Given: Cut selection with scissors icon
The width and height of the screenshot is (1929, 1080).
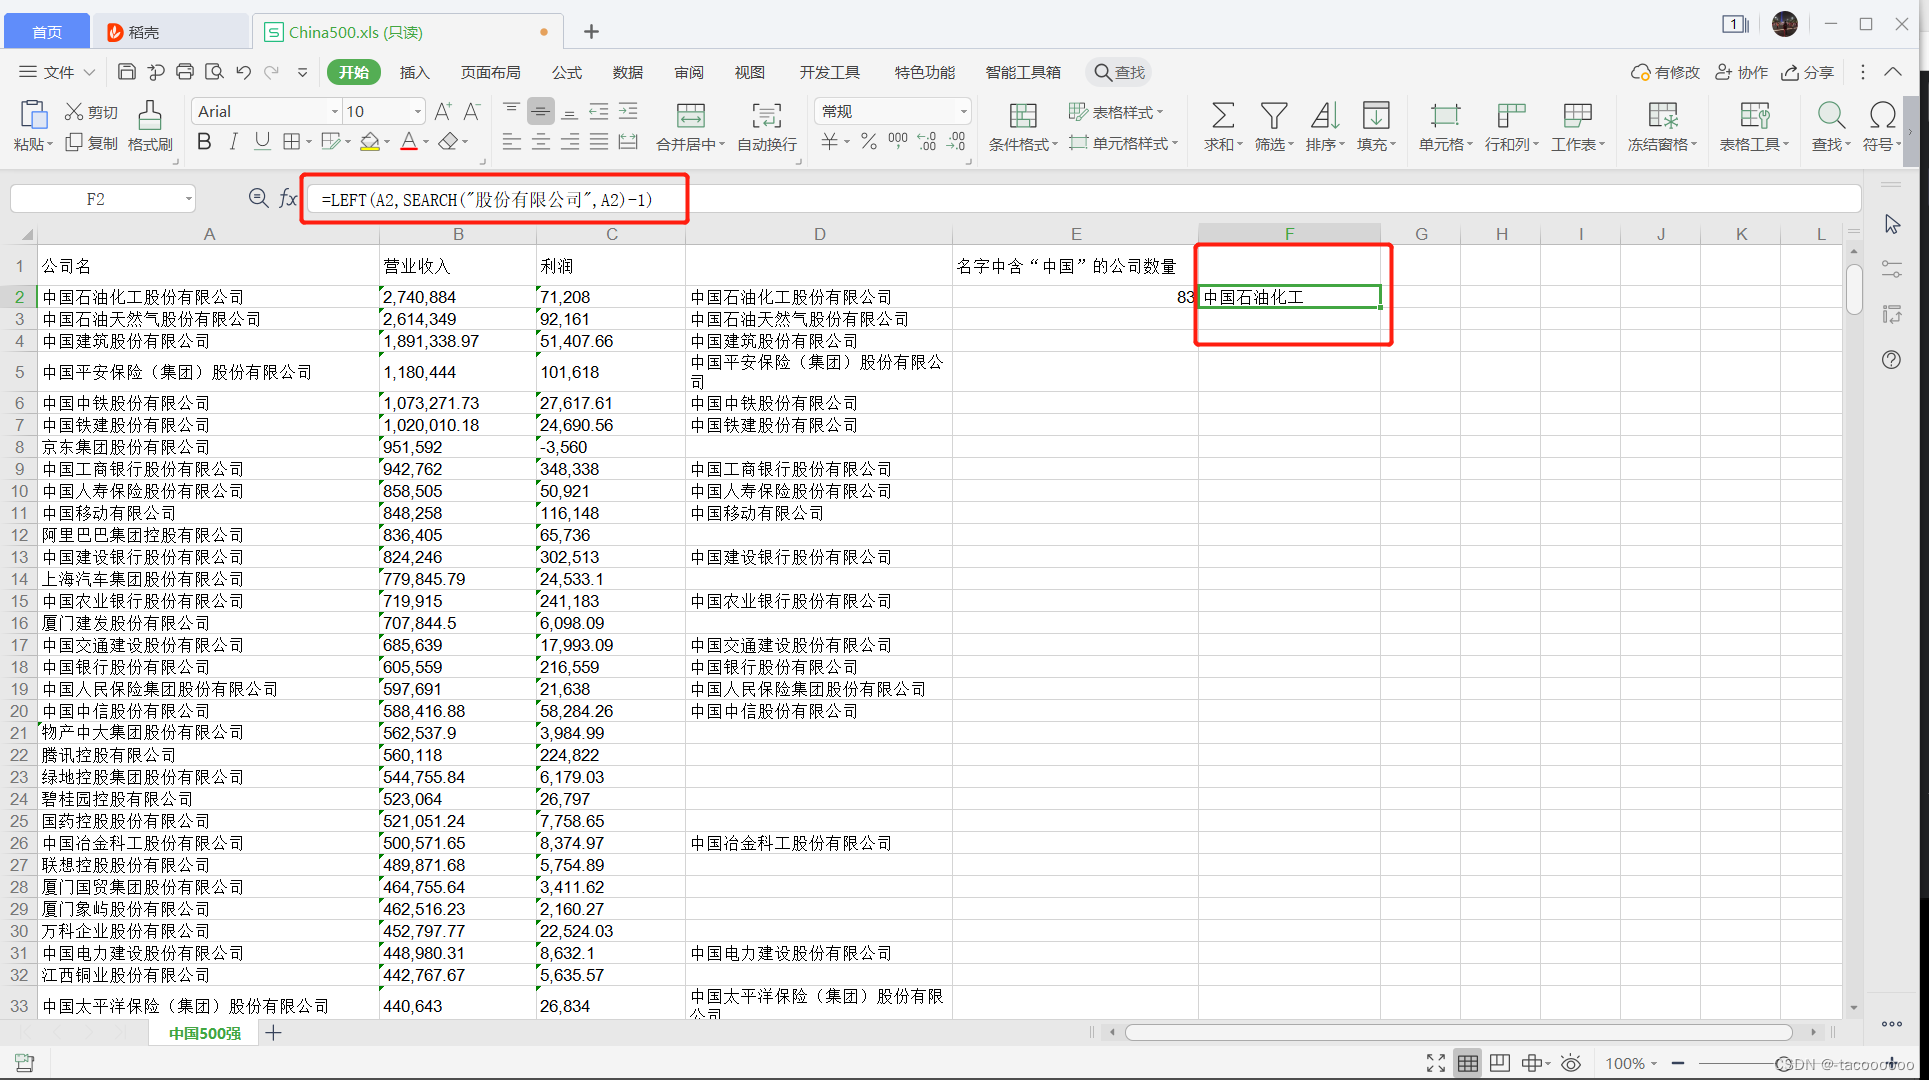Looking at the screenshot, I should pyautogui.click(x=74, y=112).
